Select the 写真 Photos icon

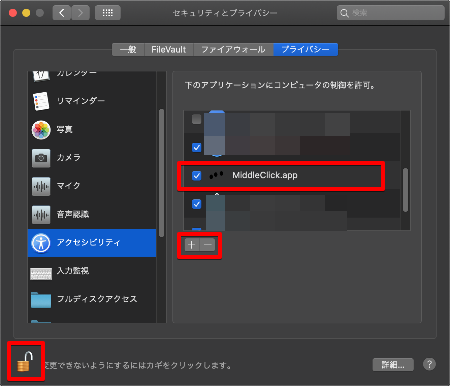click(x=41, y=130)
